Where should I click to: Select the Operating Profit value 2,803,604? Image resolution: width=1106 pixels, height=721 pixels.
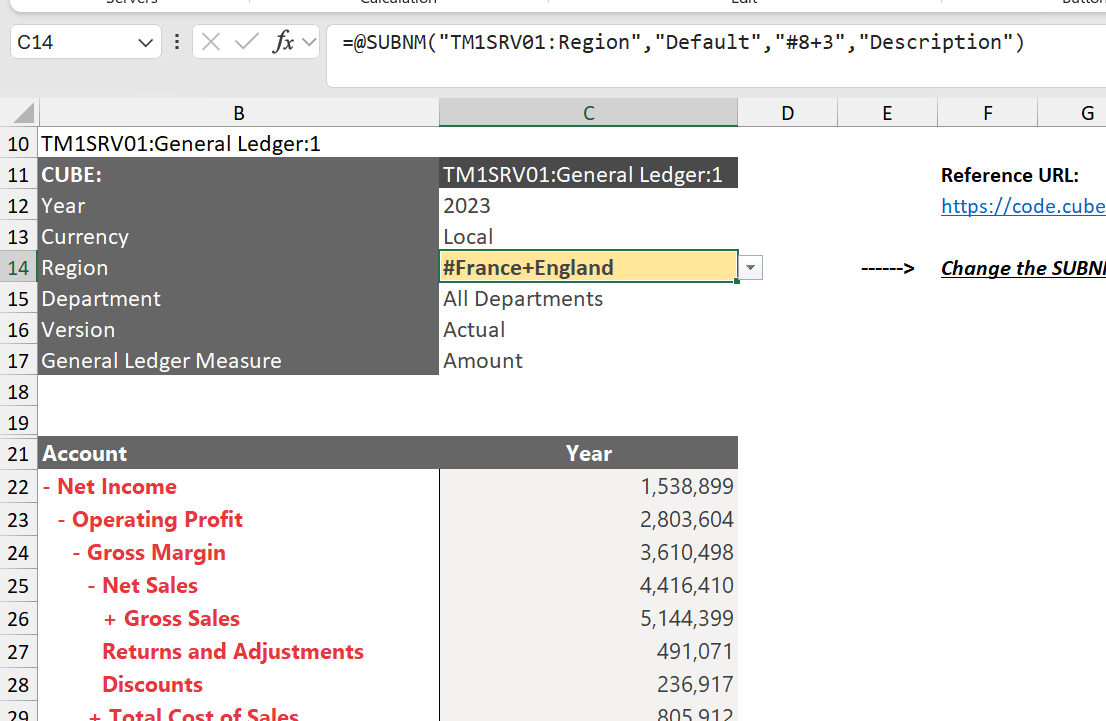point(588,520)
